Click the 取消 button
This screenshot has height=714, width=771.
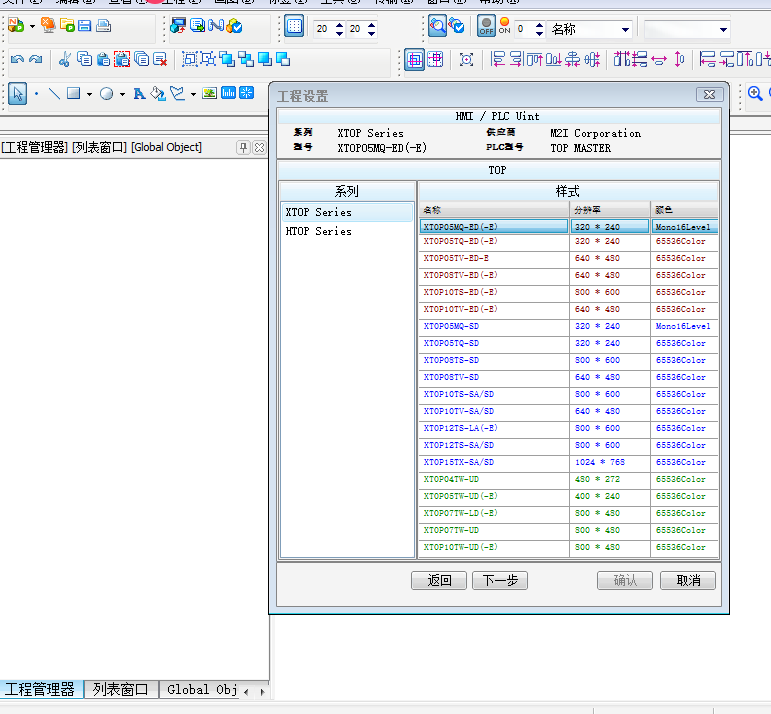pyautogui.click(x=687, y=580)
